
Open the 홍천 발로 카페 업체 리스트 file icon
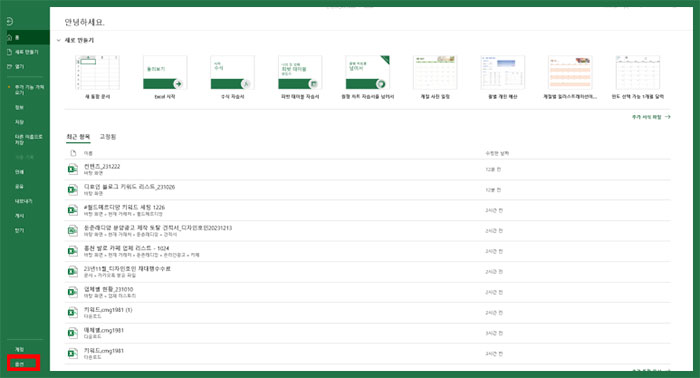pos(72,251)
